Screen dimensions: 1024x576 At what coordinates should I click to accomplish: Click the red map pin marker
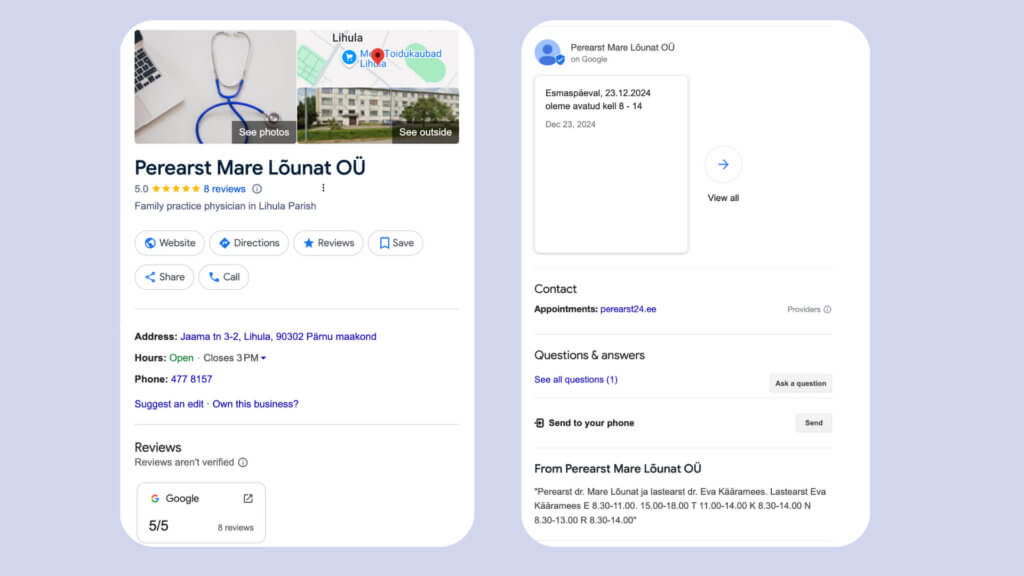(377, 56)
